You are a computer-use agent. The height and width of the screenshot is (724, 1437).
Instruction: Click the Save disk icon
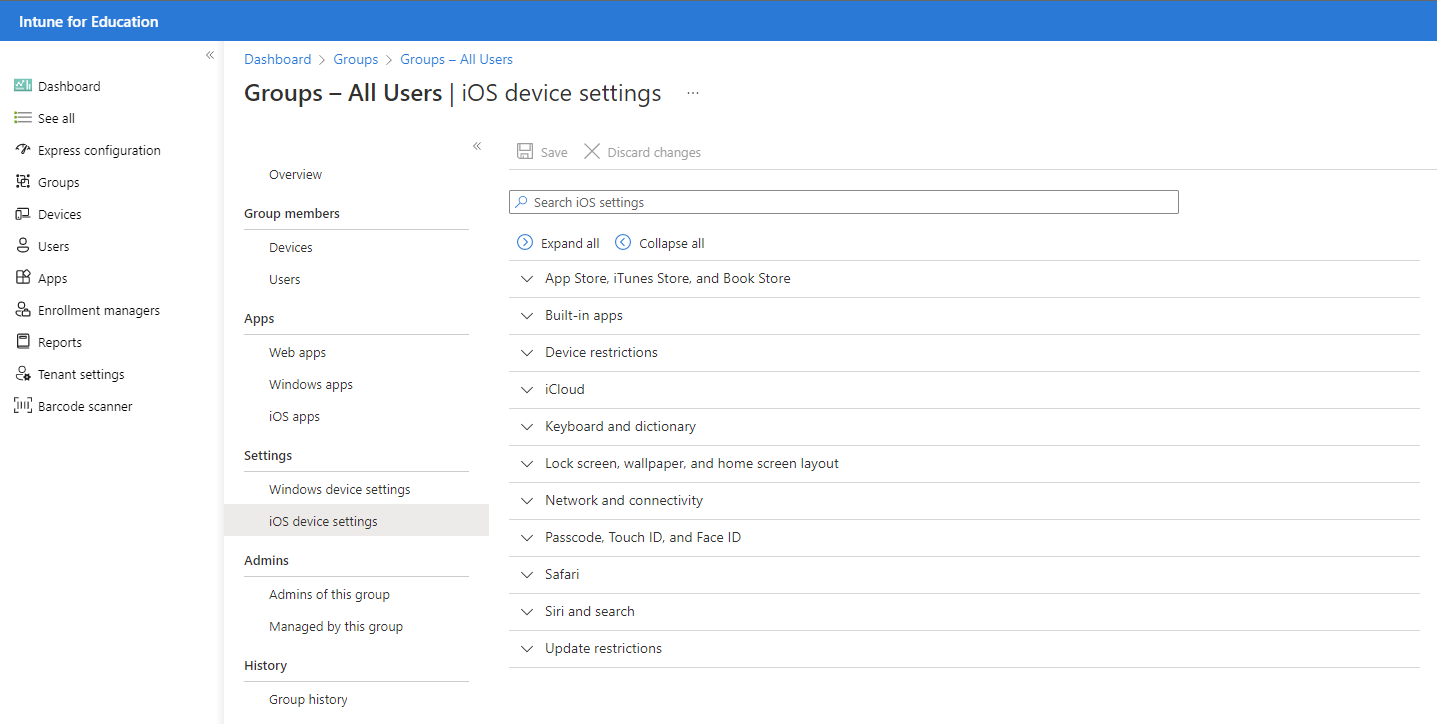pos(525,152)
